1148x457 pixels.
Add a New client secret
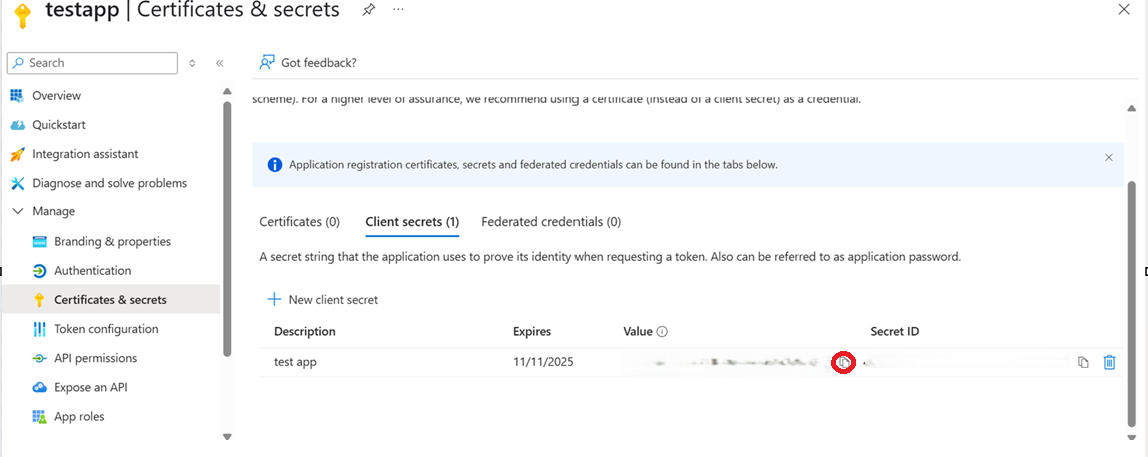click(322, 300)
